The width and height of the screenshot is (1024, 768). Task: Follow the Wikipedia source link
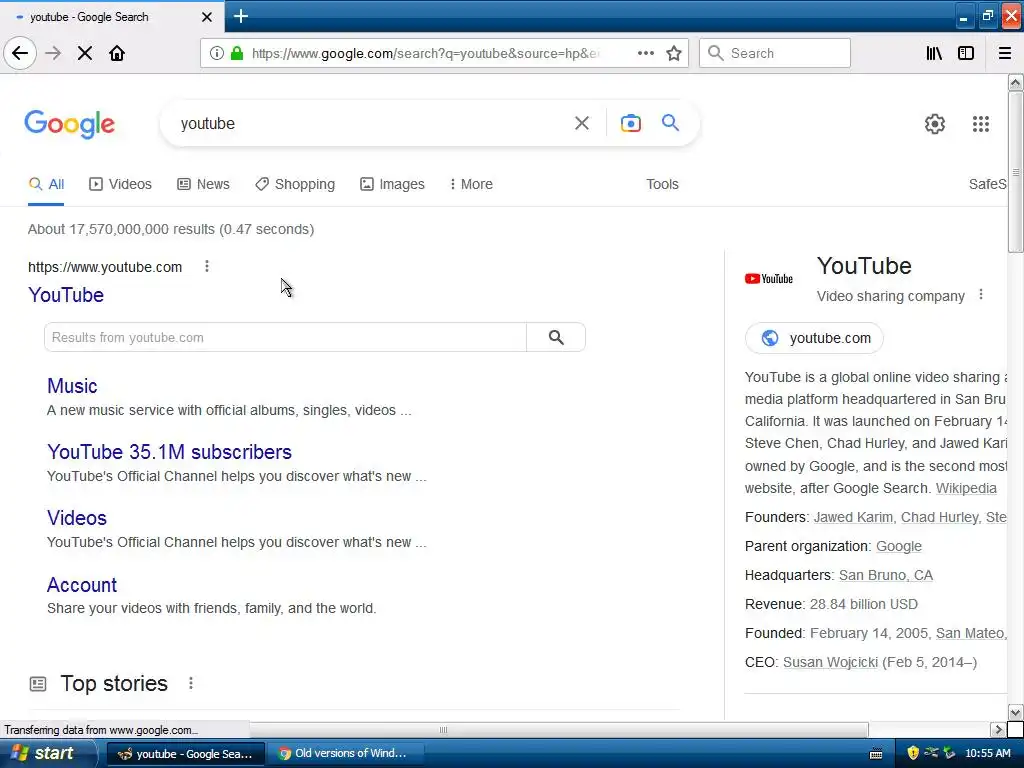coord(966,488)
